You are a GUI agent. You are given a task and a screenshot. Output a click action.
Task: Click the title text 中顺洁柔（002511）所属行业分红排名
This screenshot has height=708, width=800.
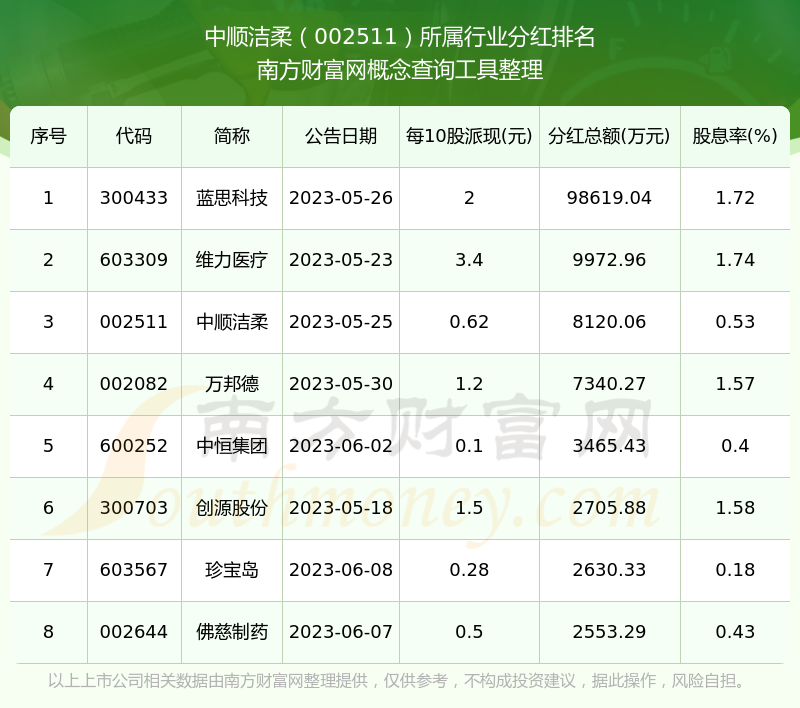coord(400,38)
